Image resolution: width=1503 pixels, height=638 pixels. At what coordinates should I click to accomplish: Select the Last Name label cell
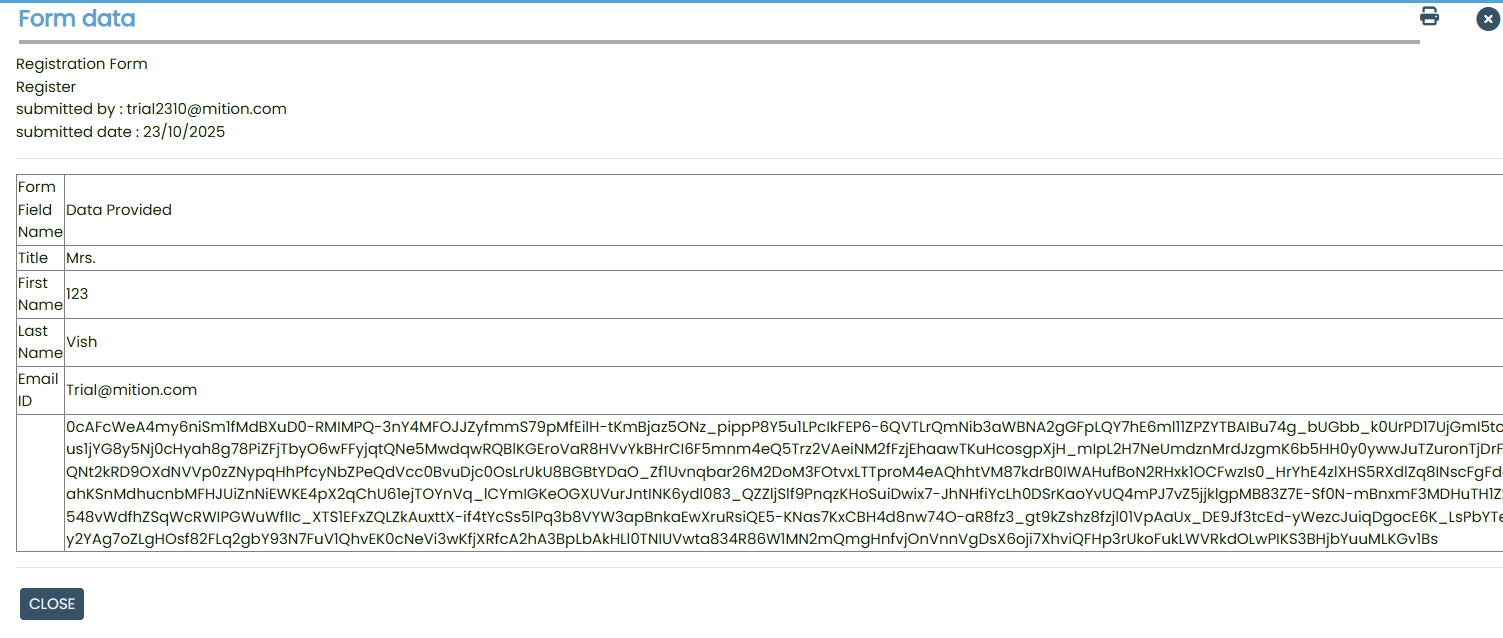(x=40, y=342)
